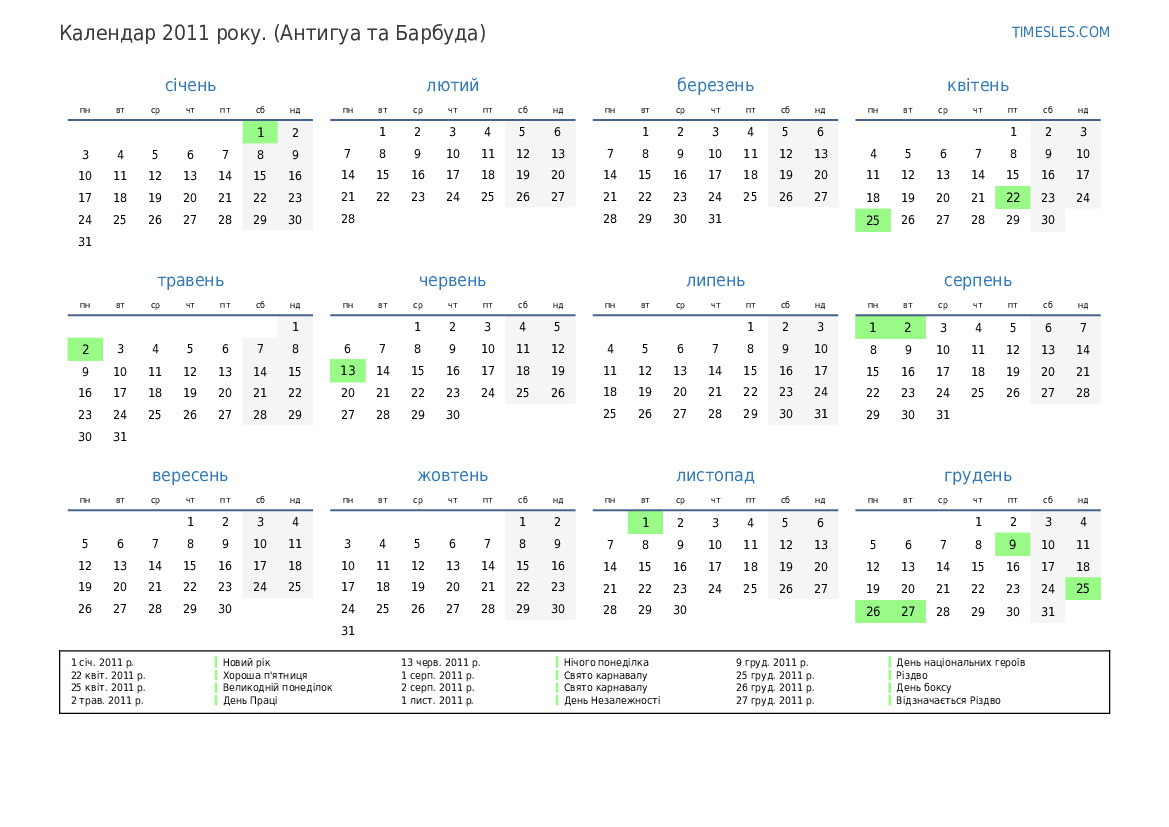Screen dimensions: 1169x827
Task: Click highlighted April 22 Good Friday
Action: pyautogui.click(x=1012, y=198)
